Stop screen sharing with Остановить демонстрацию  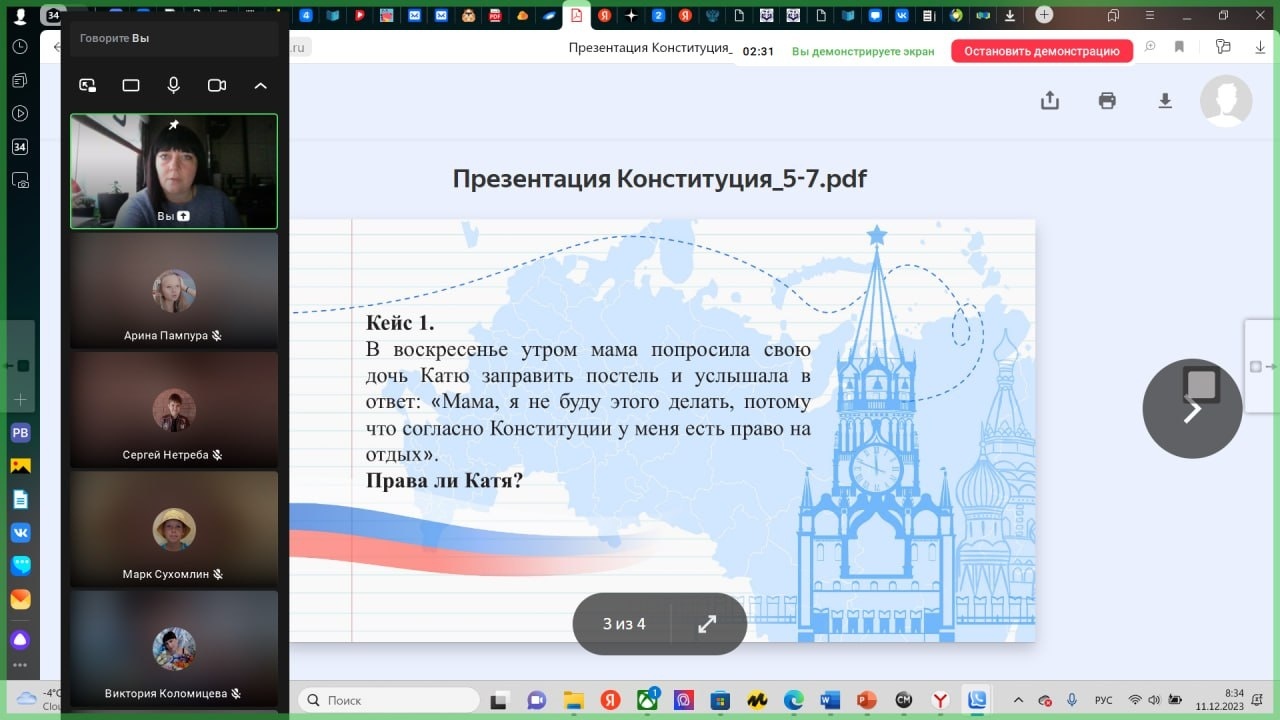(1041, 51)
